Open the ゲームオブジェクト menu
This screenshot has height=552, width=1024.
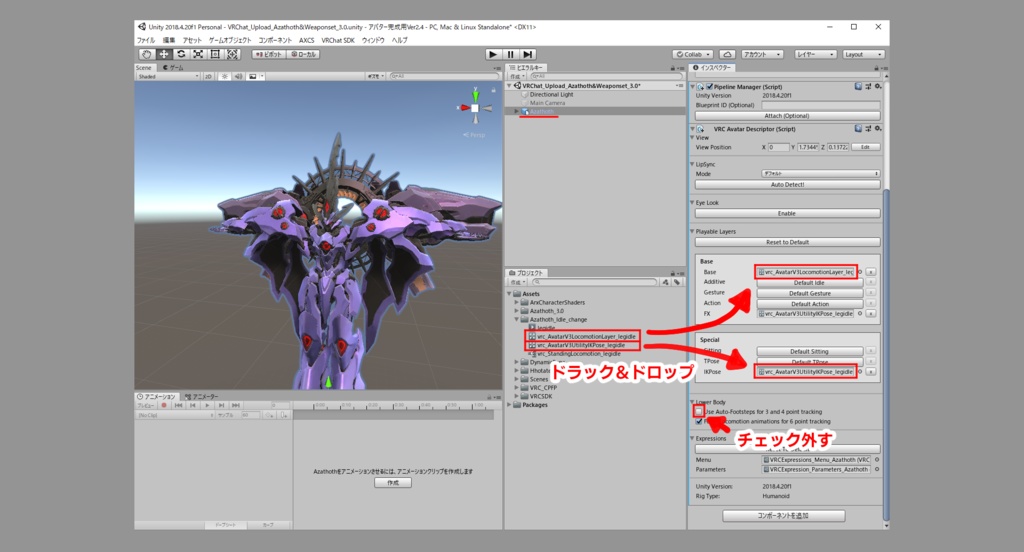click(230, 41)
